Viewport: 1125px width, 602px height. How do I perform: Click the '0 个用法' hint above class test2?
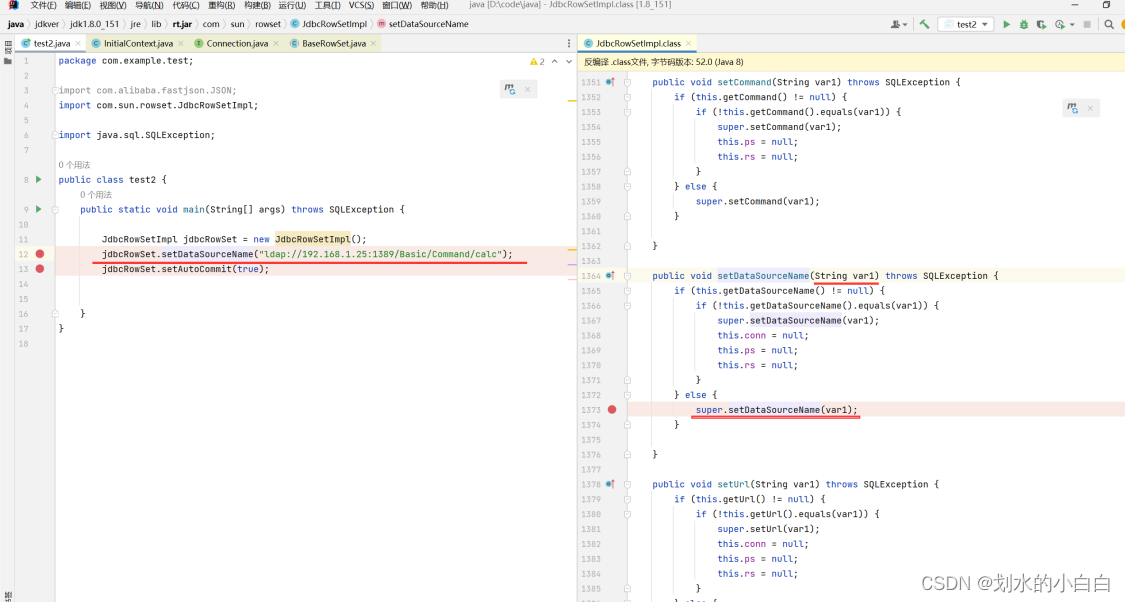pos(75,165)
